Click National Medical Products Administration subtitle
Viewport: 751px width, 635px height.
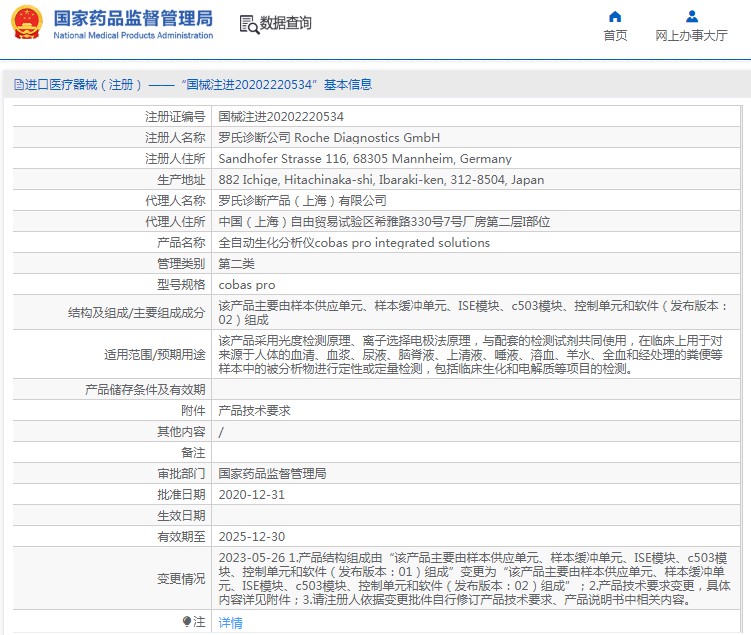pos(133,35)
